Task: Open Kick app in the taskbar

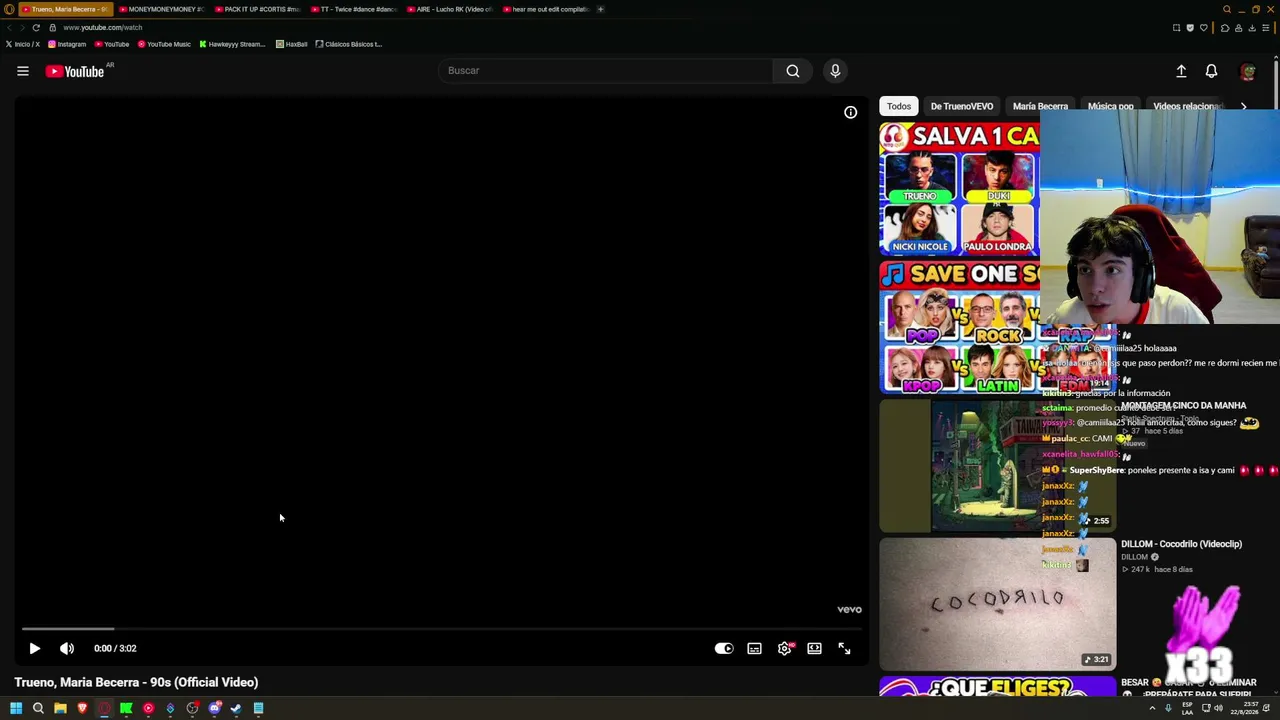Action: [x=126, y=708]
